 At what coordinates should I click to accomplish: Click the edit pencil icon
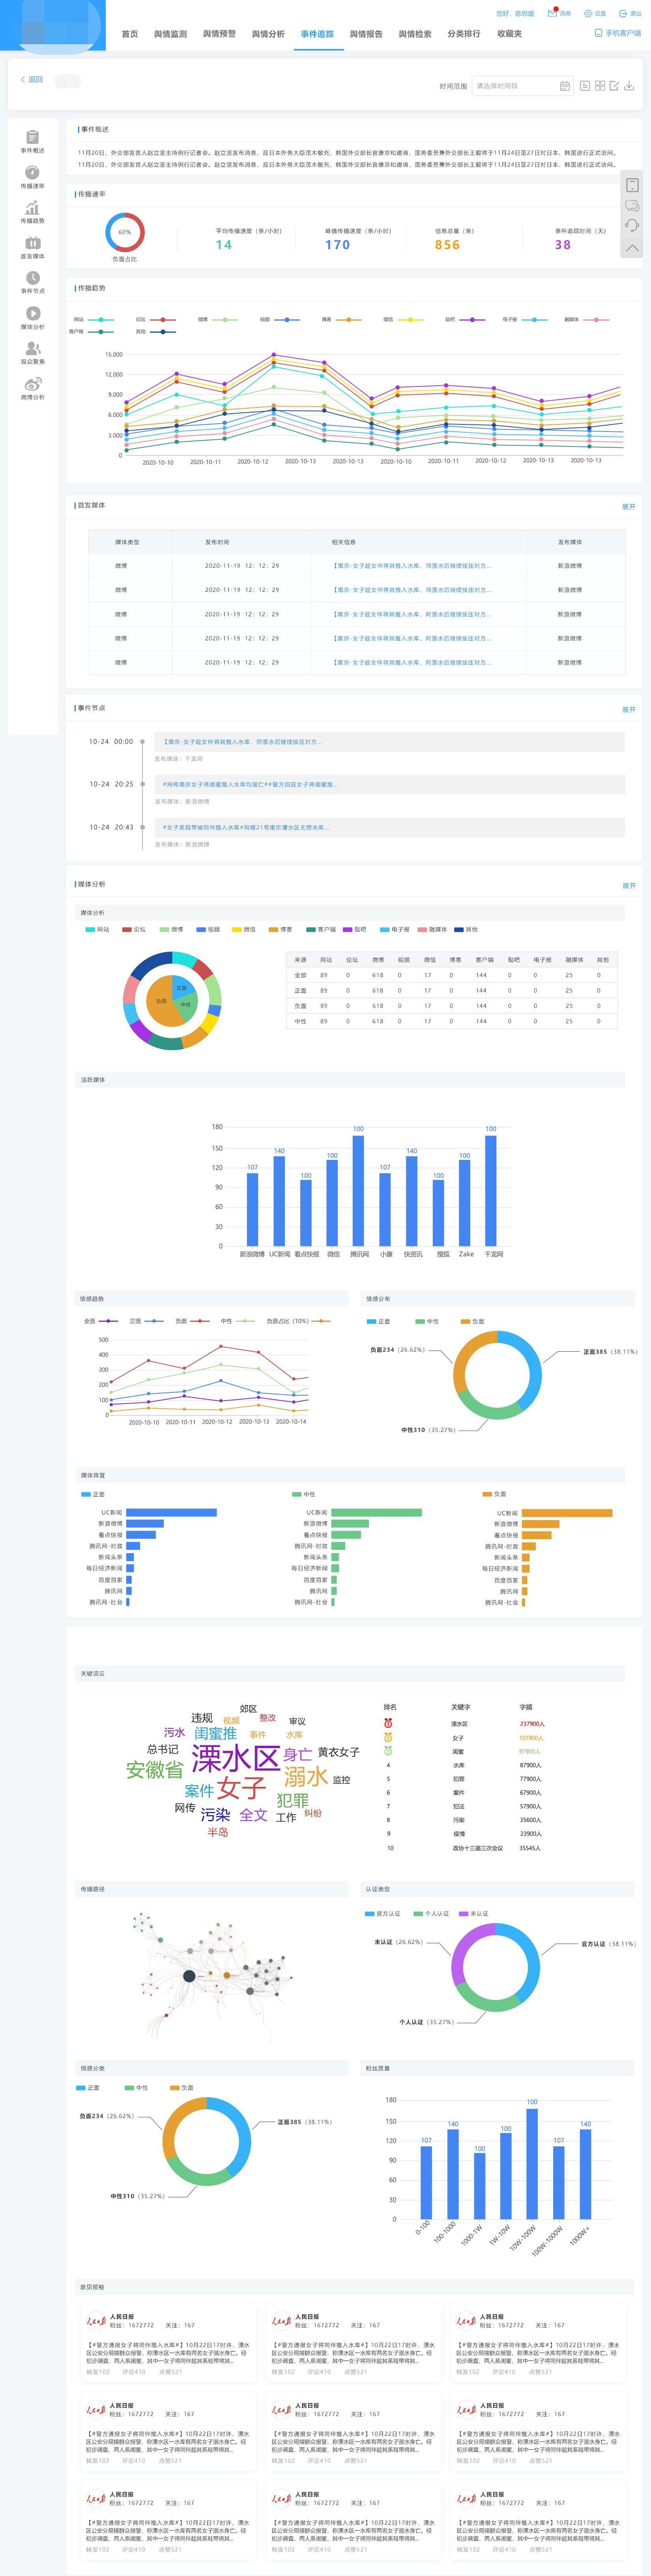click(x=614, y=86)
